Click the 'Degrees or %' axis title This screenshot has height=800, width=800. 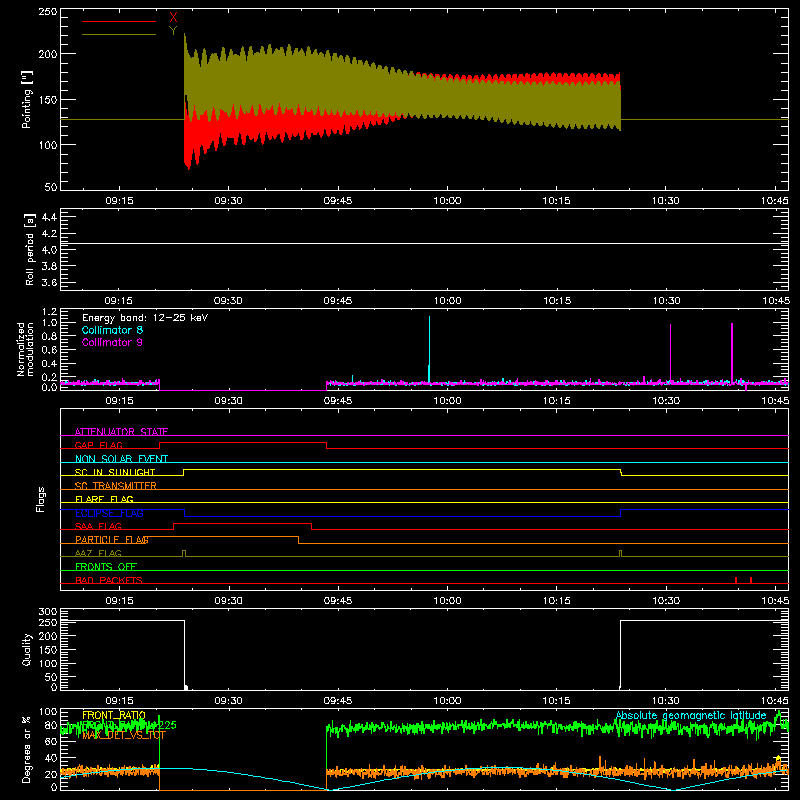click(x=27, y=749)
